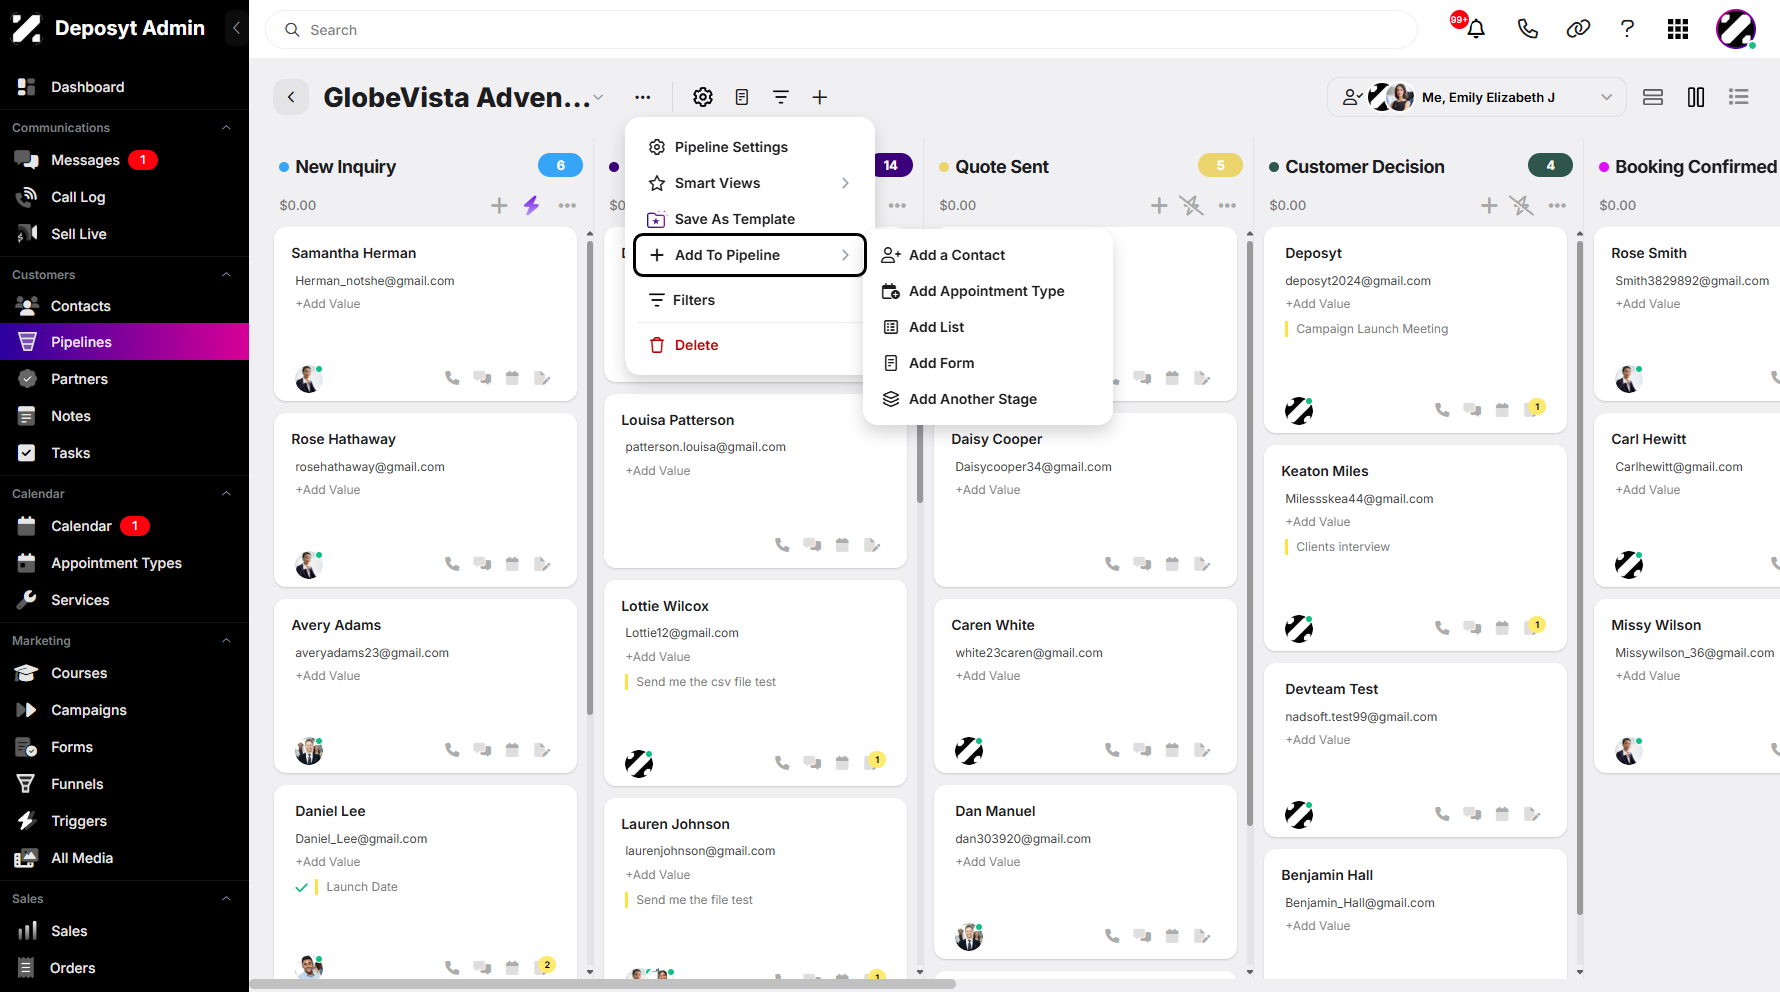Click the horizontal scrollbar at the bottom
The image size is (1780, 992).
click(x=603, y=984)
